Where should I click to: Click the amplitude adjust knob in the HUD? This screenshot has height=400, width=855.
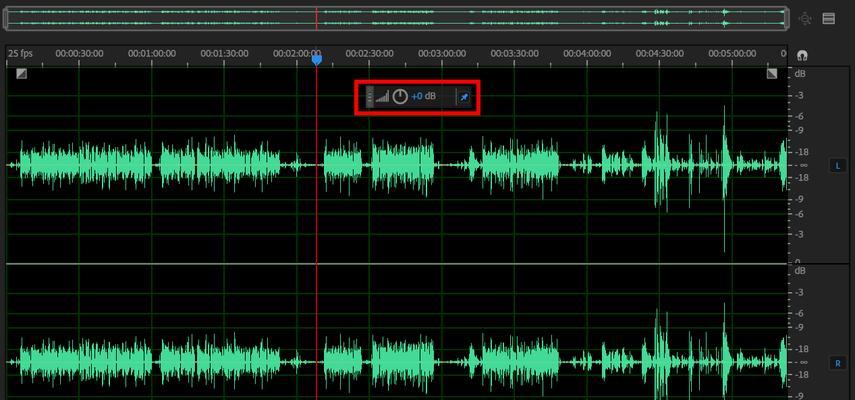point(400,96)
